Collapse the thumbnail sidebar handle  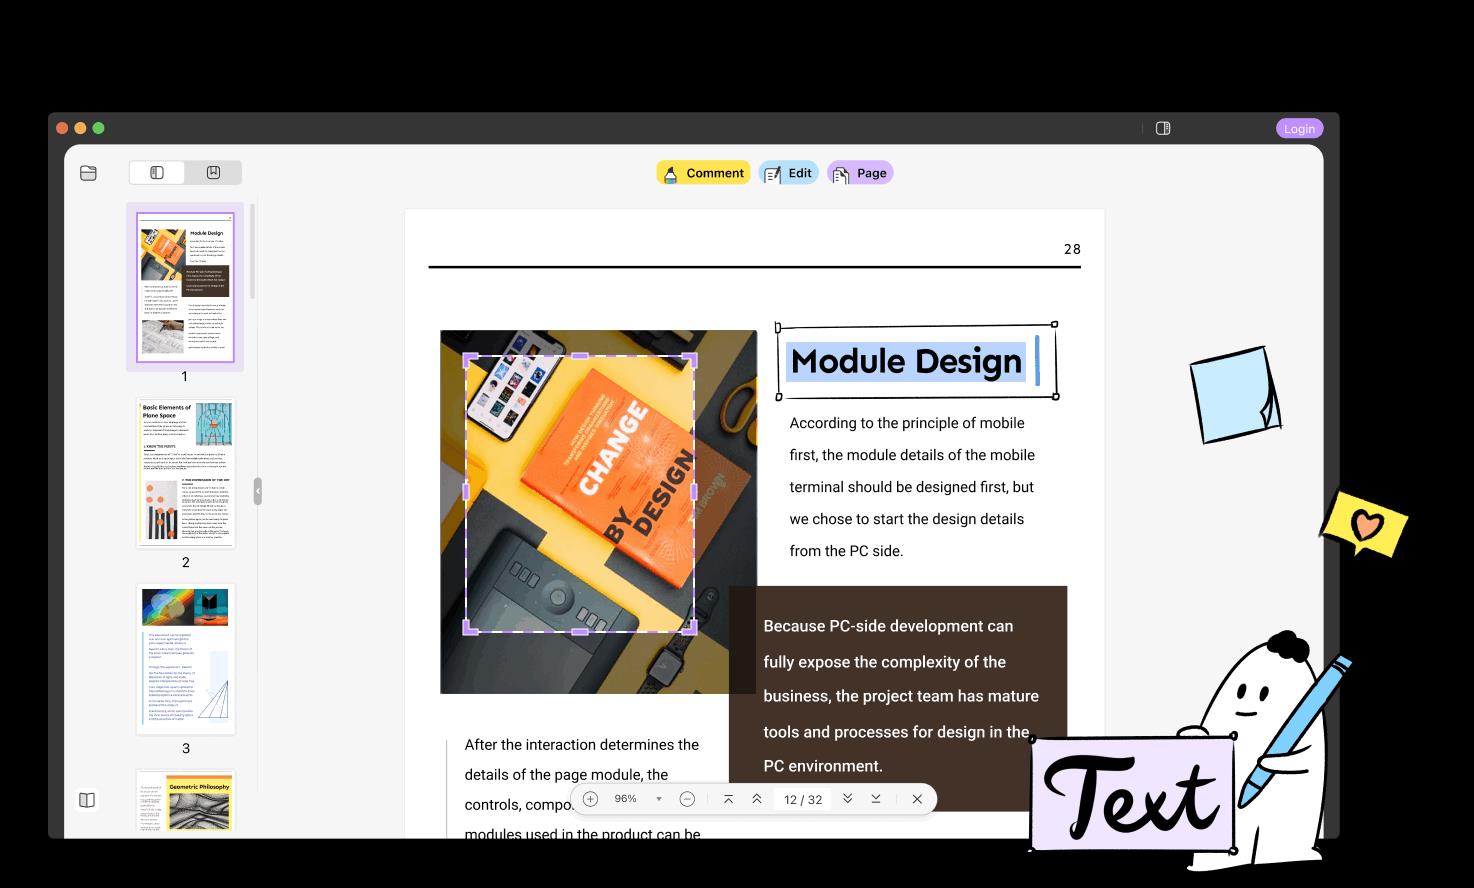tap(257, 491)
